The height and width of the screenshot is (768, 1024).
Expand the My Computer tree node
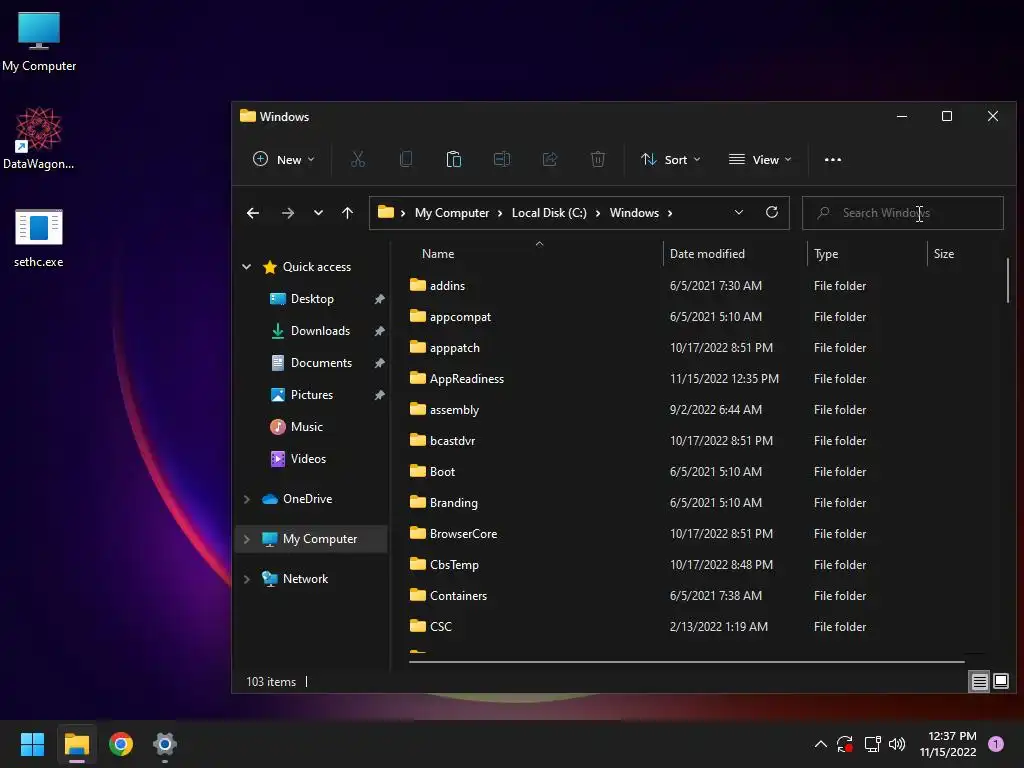[x=247, y=539]
